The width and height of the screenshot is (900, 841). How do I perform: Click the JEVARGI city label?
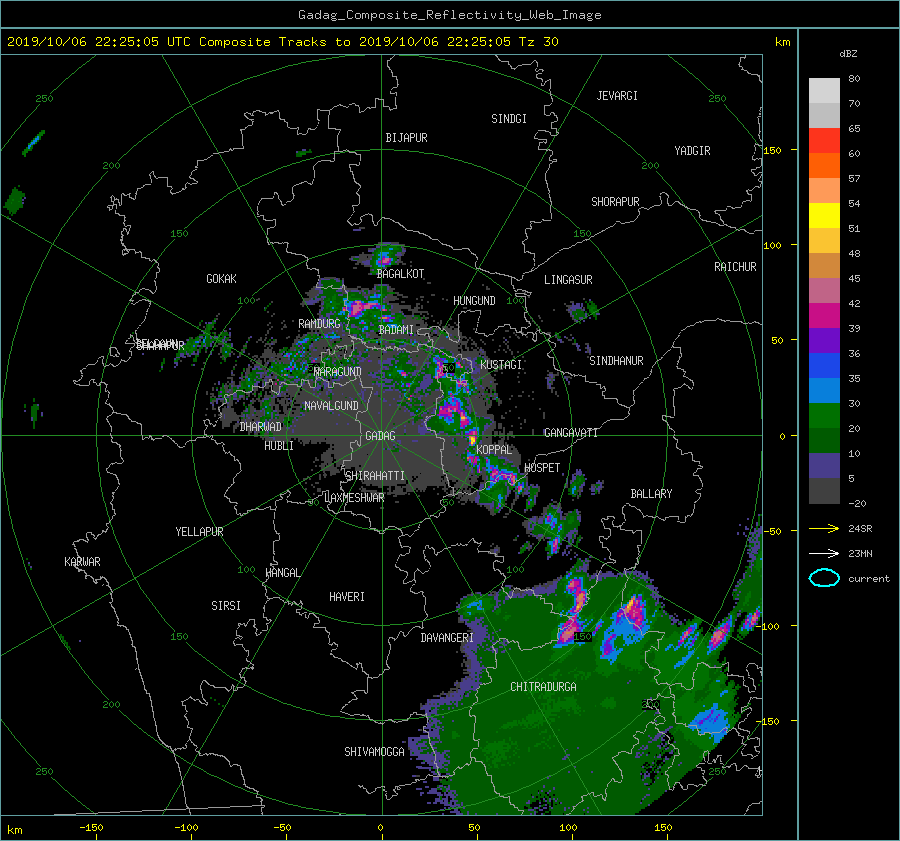coord(617,96)
